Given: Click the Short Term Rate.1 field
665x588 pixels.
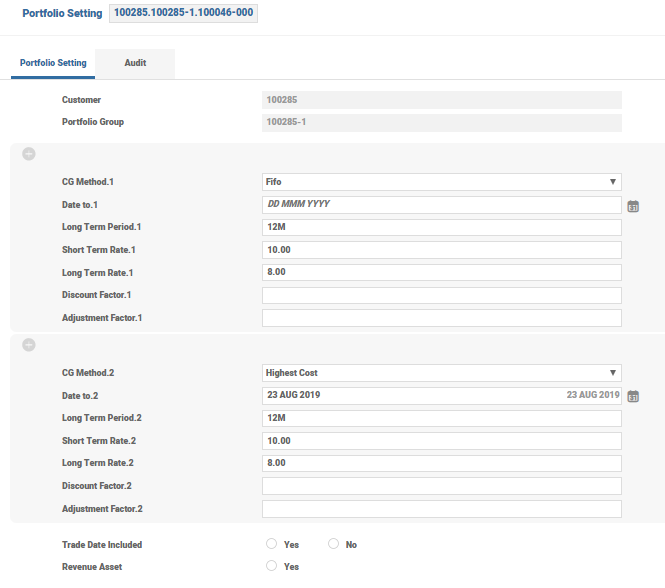Looking at the screenshot, I should [441, 250].
